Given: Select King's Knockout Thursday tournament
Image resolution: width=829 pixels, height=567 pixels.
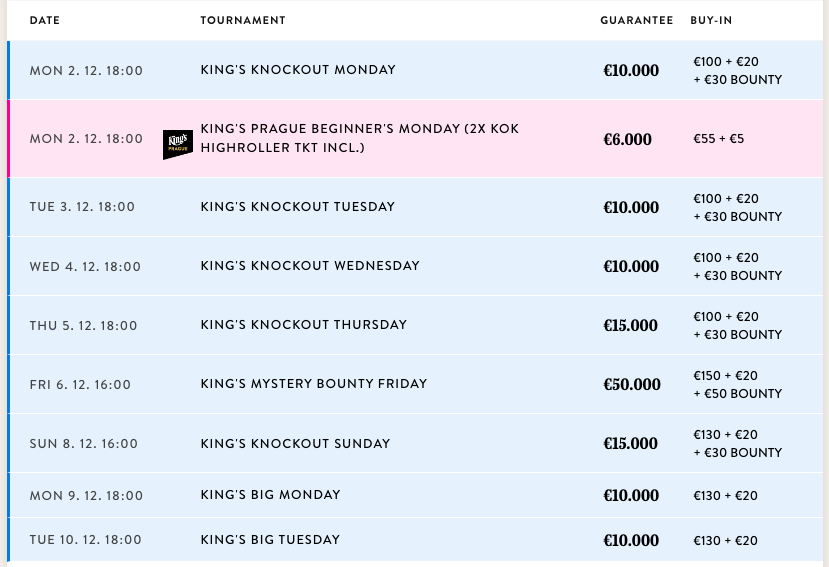Looking at the screenshot, I should click(x=303, y=325).
